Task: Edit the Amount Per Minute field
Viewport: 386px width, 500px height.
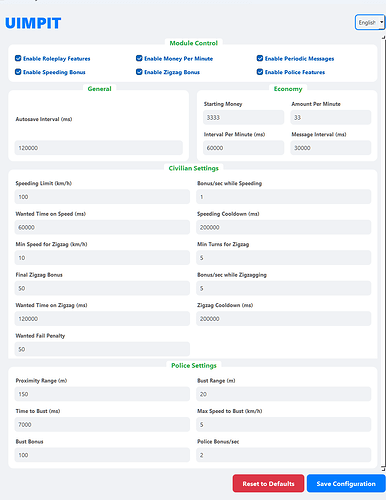Action: pos(331,117)
